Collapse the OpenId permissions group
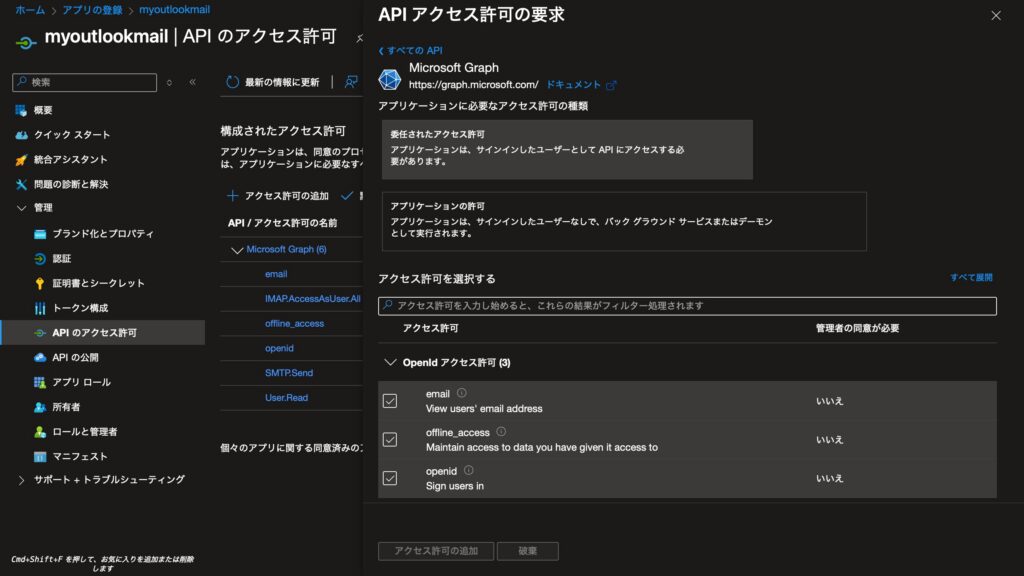Image resolution: width=1024 pixels, height=576 pixels. coord(390,363)
